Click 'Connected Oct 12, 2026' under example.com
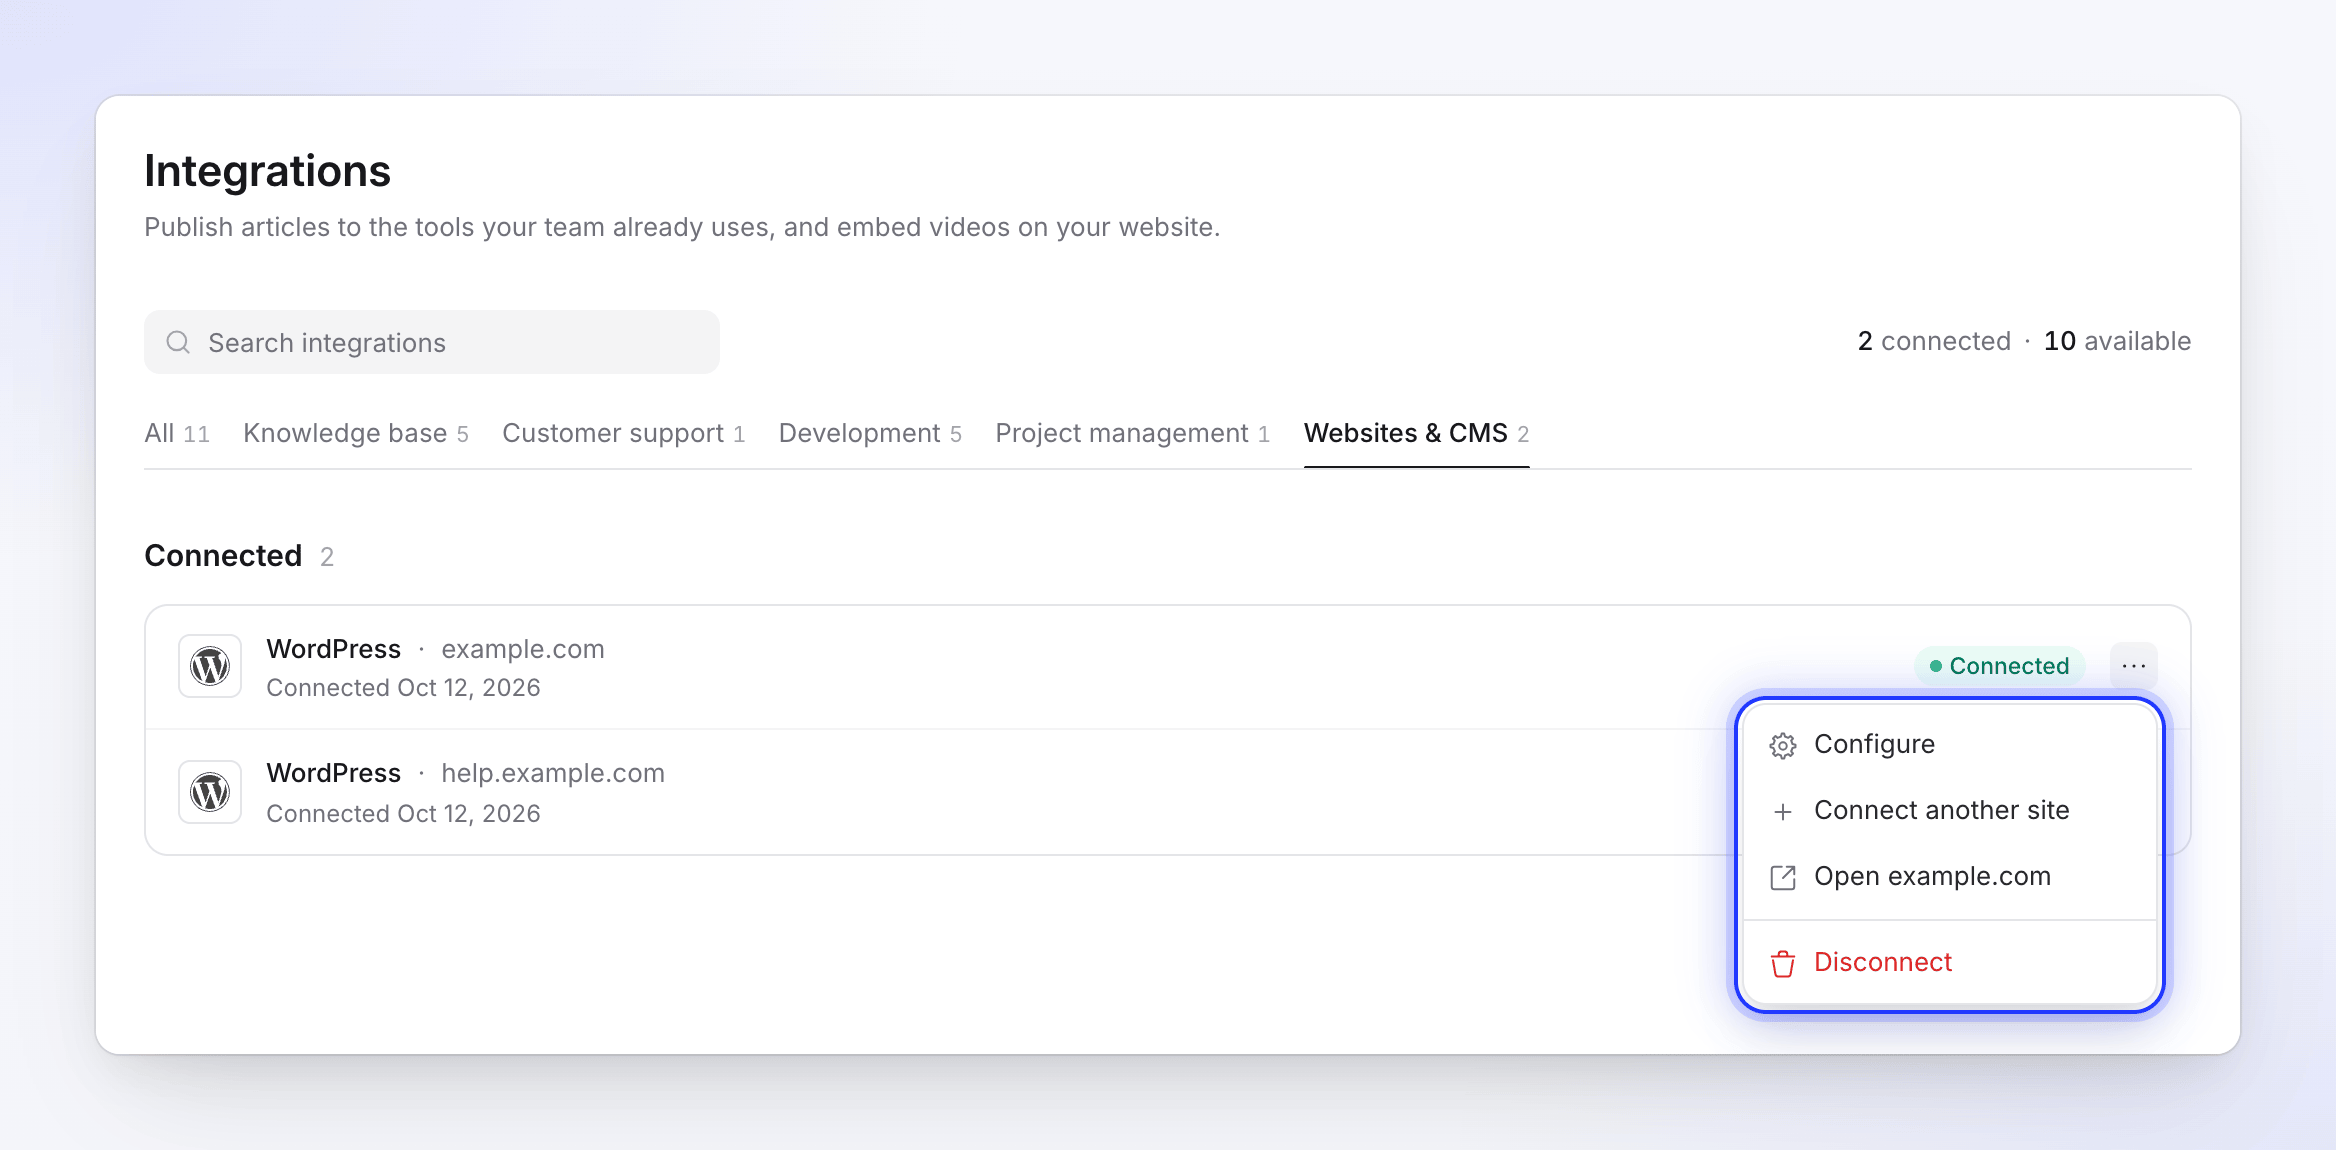 tap(403, 688)
